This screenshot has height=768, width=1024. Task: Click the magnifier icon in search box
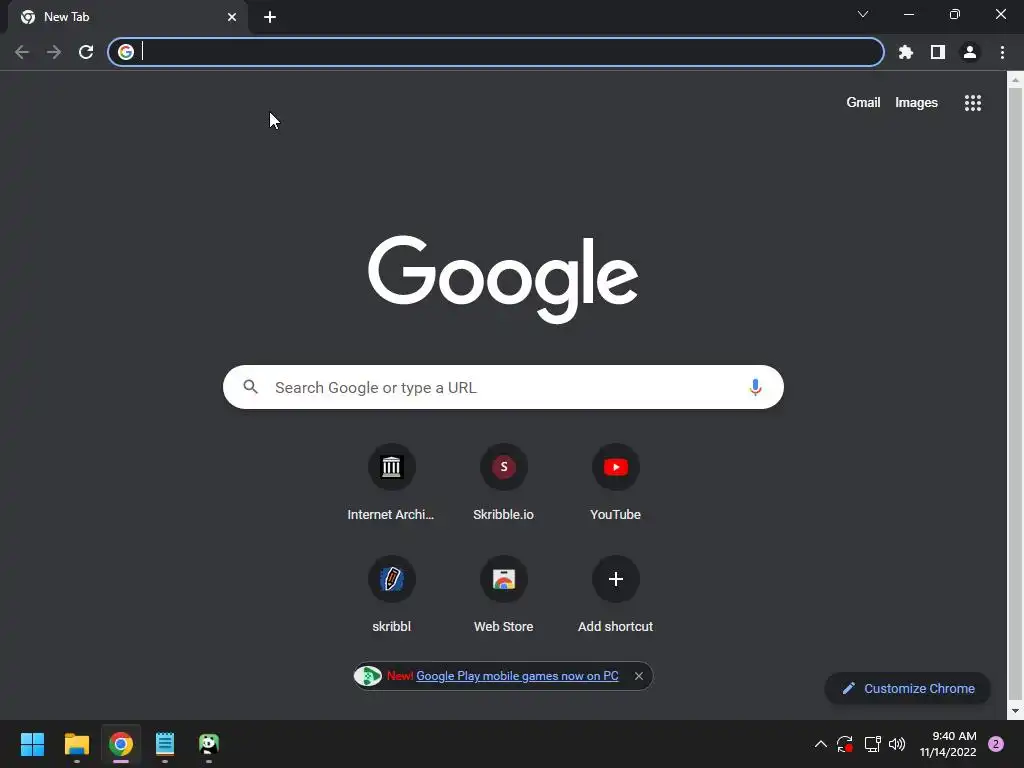[250, 387]
